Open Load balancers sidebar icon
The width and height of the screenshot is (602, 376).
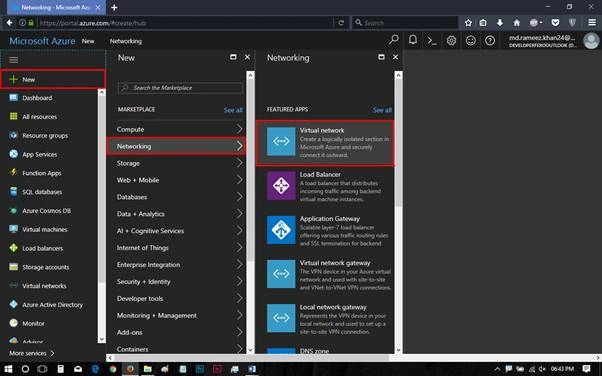[x=13, y=248]
